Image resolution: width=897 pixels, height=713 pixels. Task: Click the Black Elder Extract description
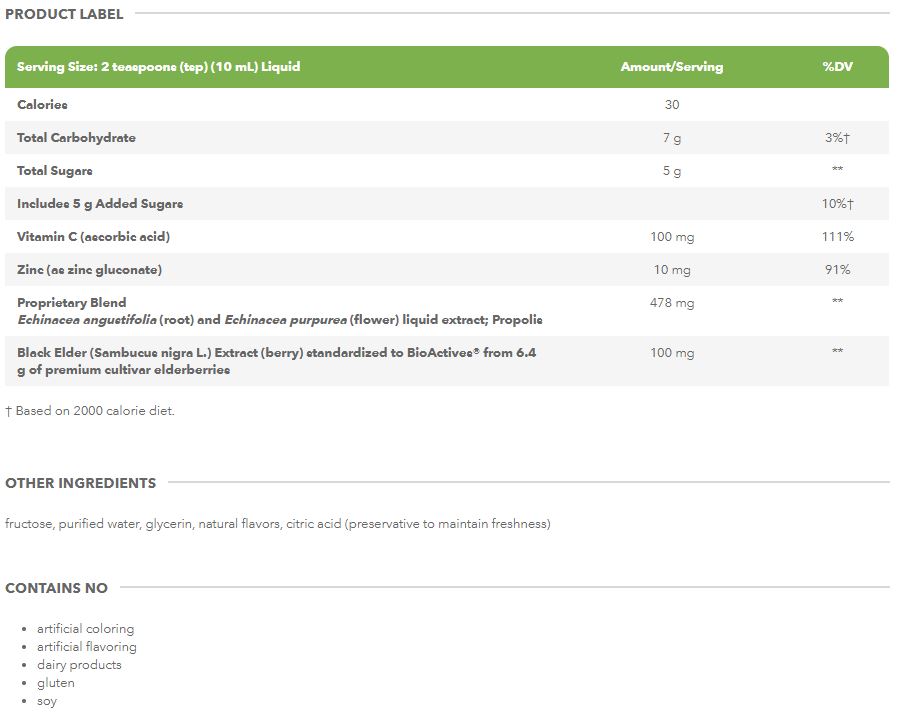(276, 360)
